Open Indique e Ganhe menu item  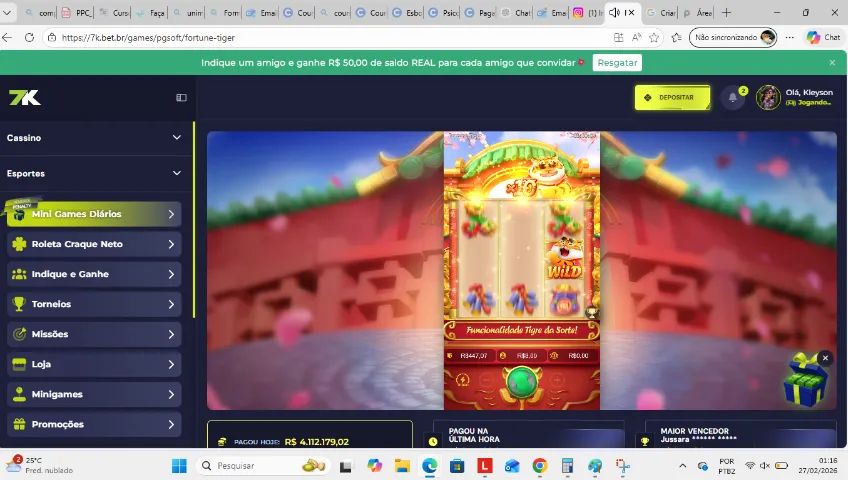tap(94, 274)
